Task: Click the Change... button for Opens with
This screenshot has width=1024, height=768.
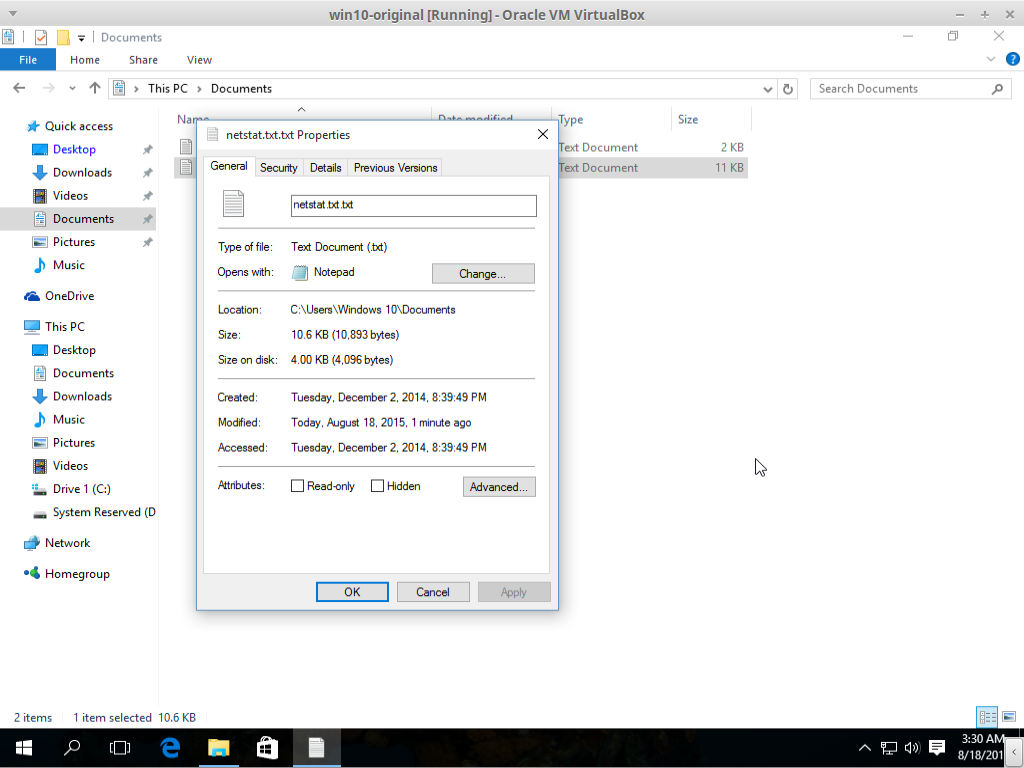Action: 483,273
